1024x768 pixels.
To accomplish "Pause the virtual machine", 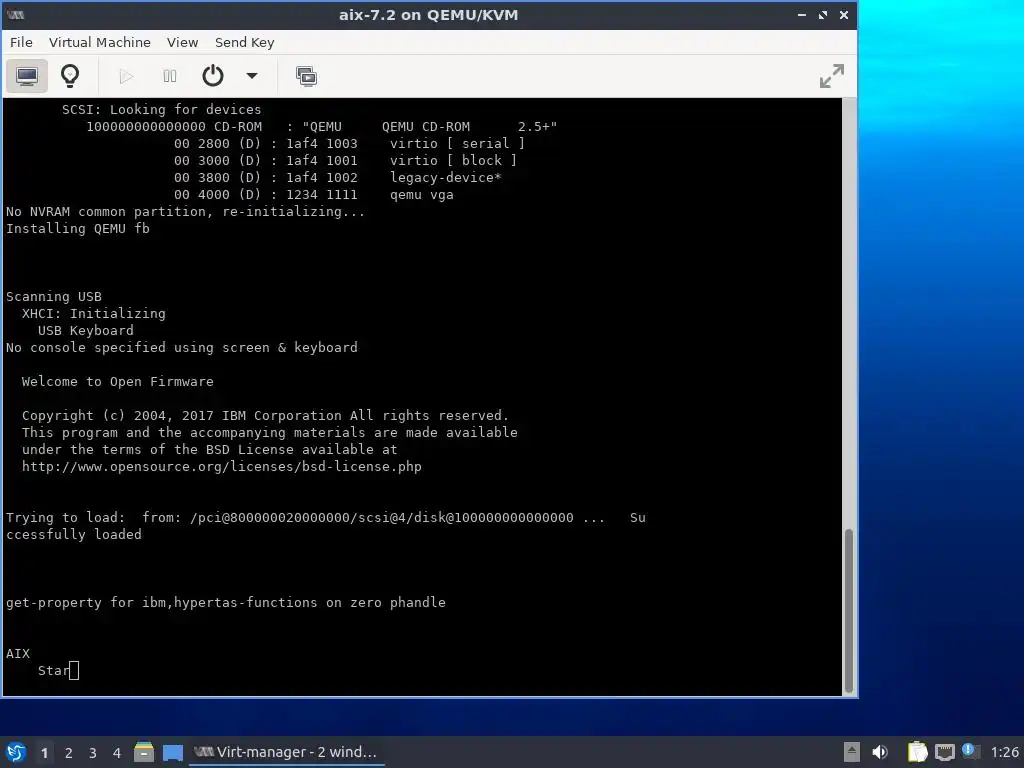I will point(170,76).
